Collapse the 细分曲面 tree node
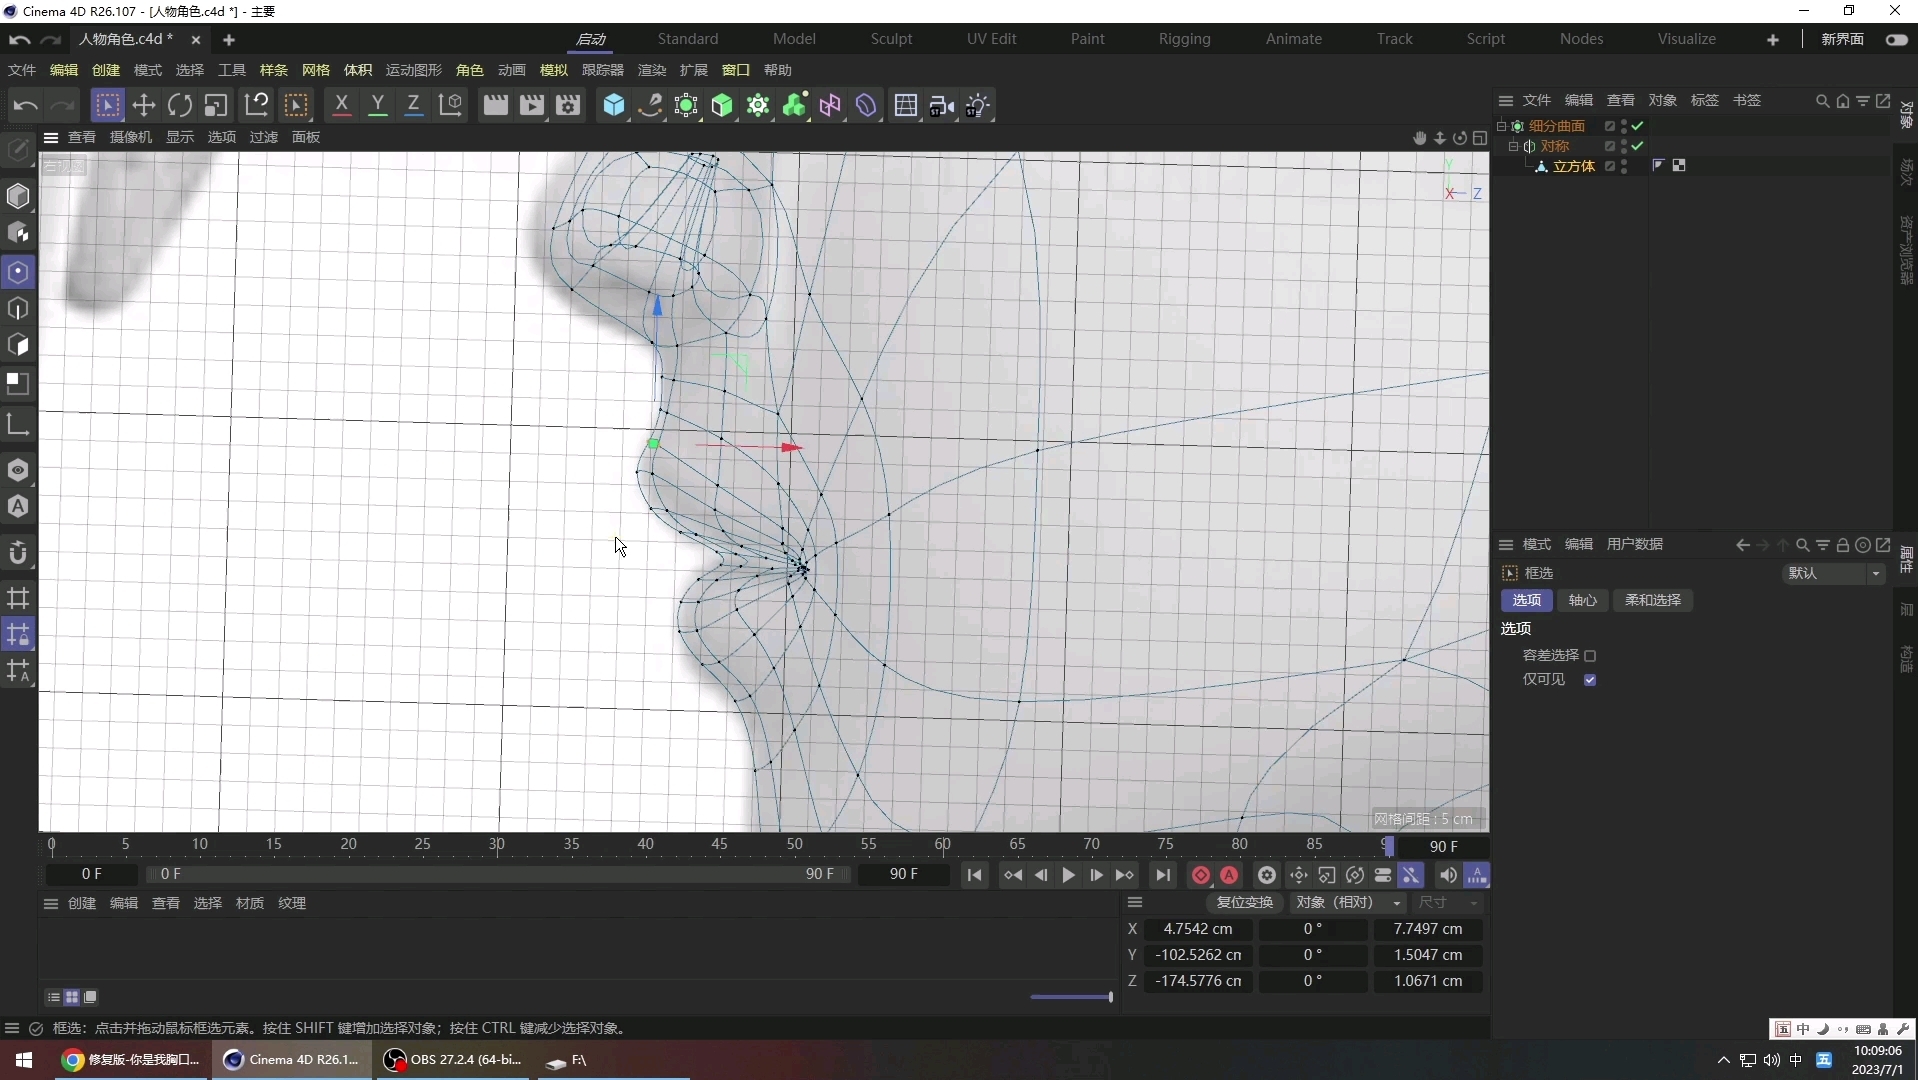This screenshot has height=1080, width=1918. (x=1501, y=126)
